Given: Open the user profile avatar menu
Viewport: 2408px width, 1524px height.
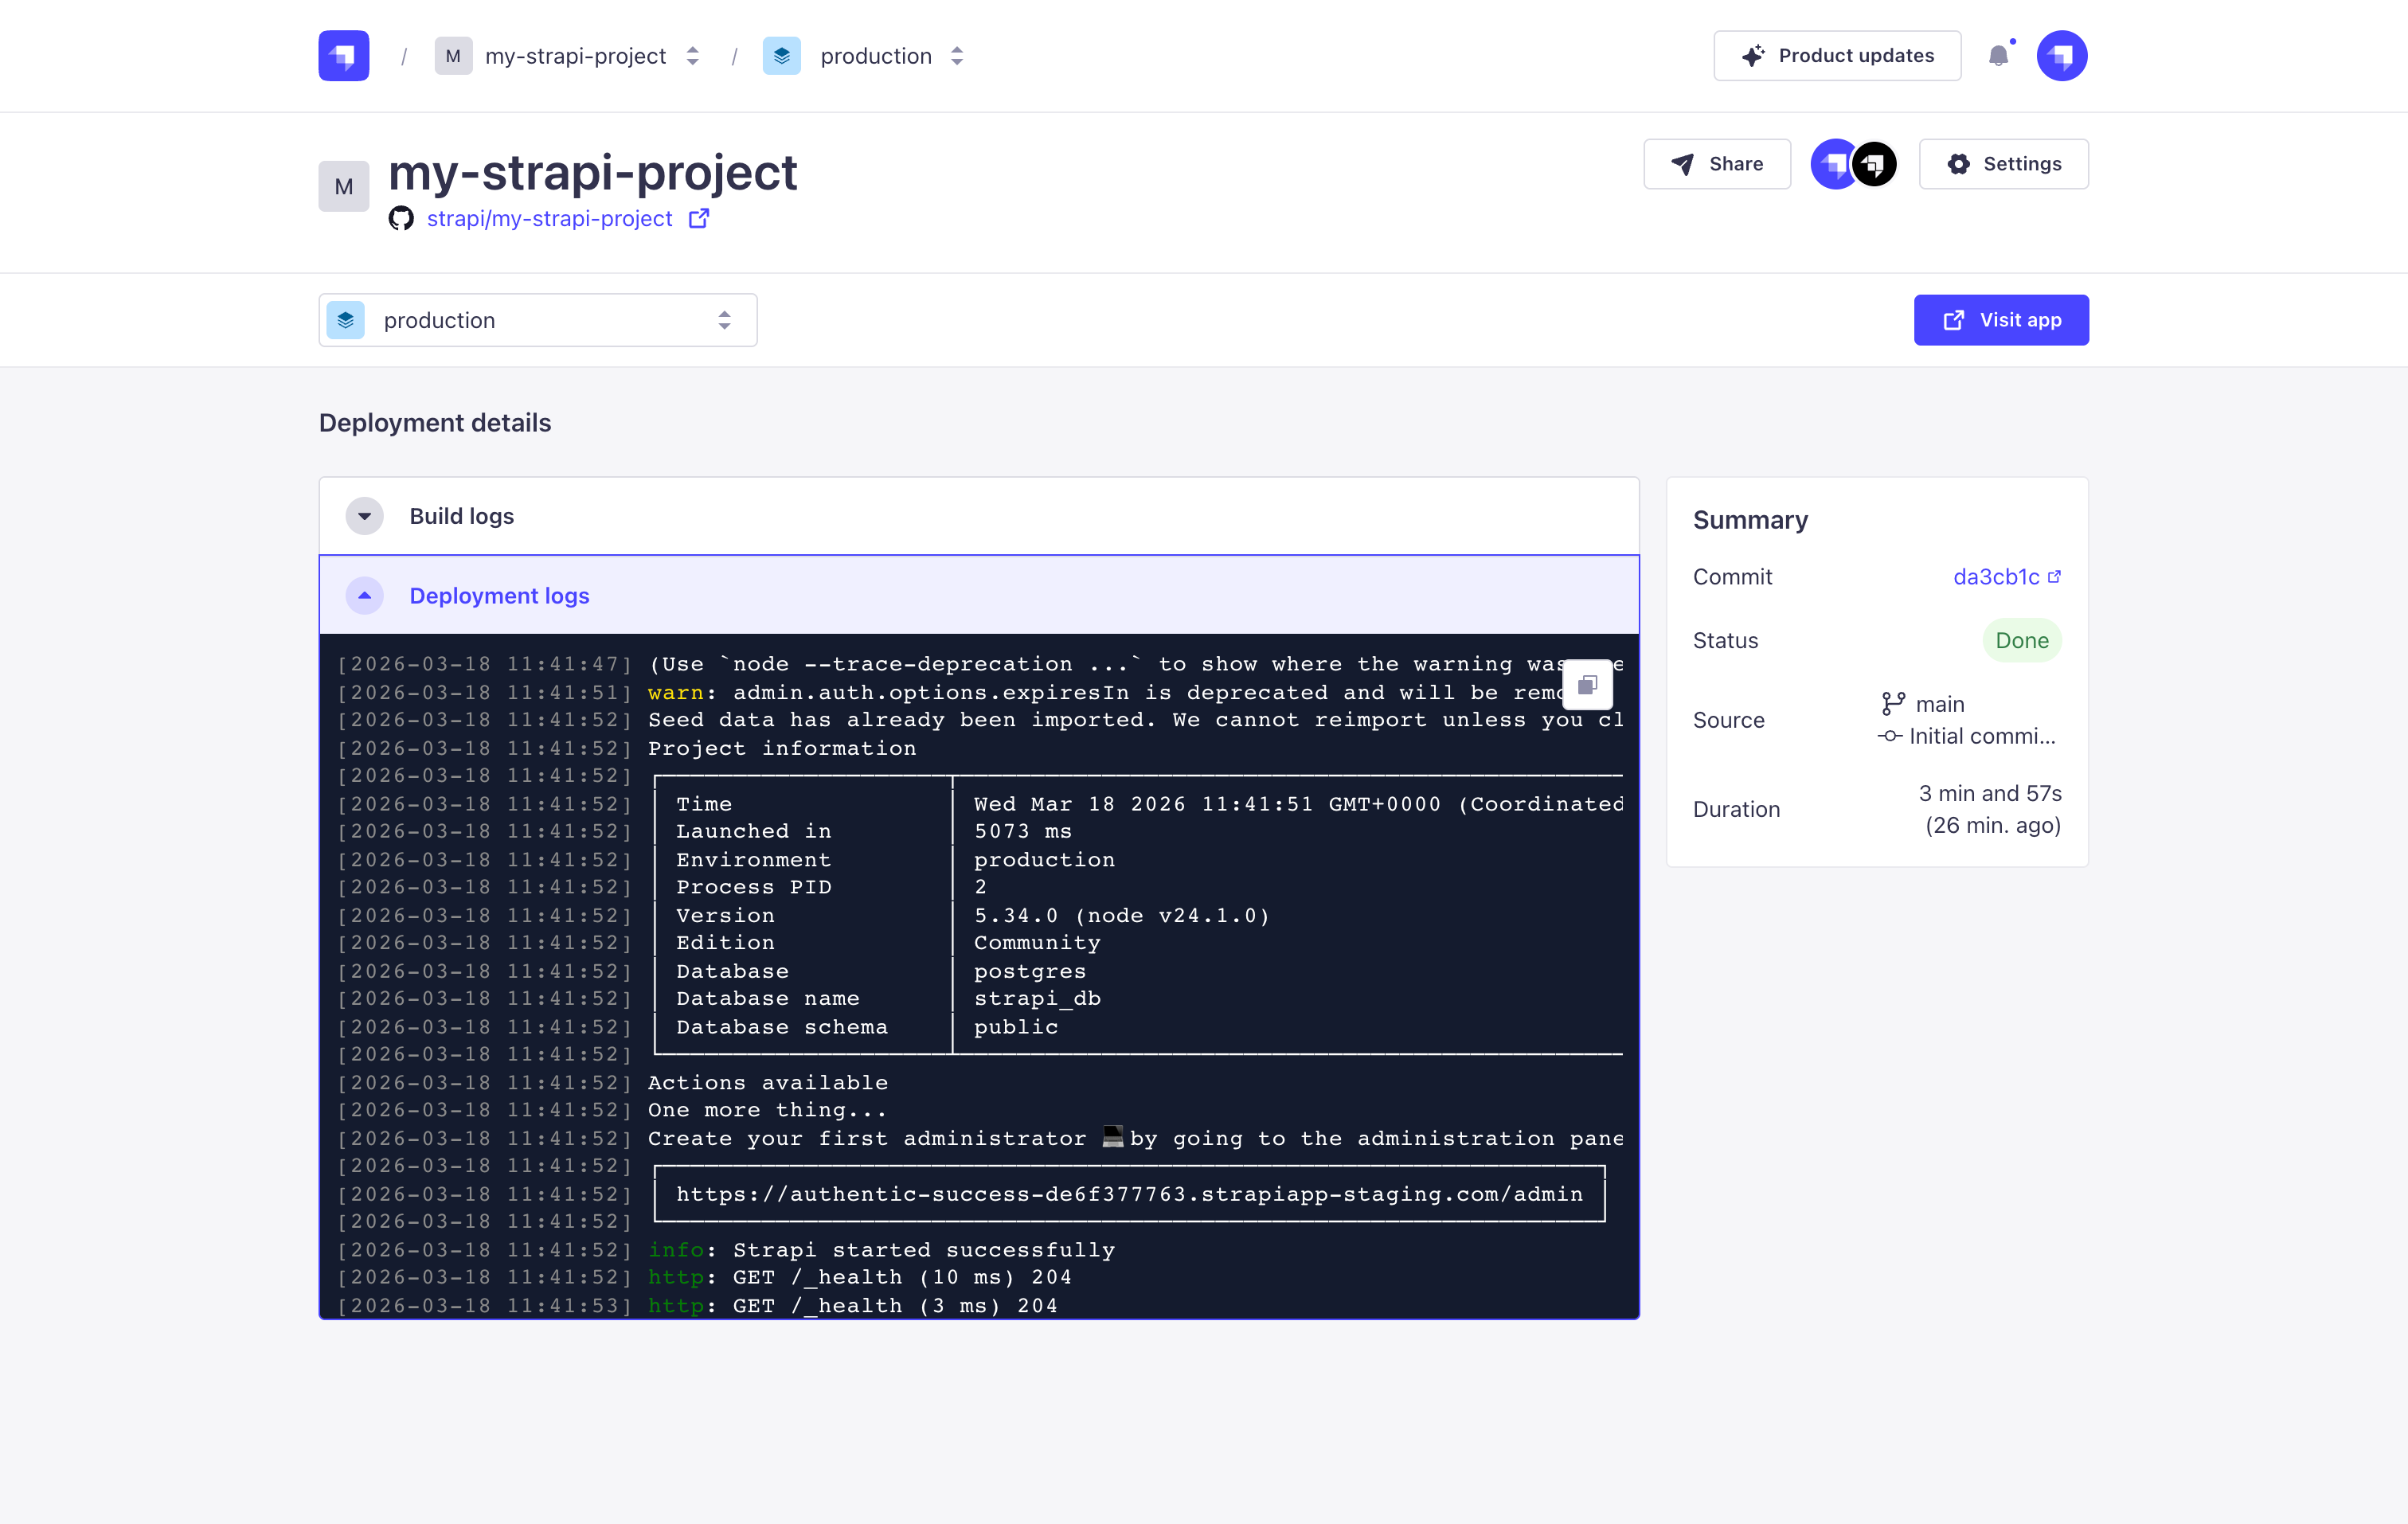Looking at the screenshot, I should point(2061,56).
